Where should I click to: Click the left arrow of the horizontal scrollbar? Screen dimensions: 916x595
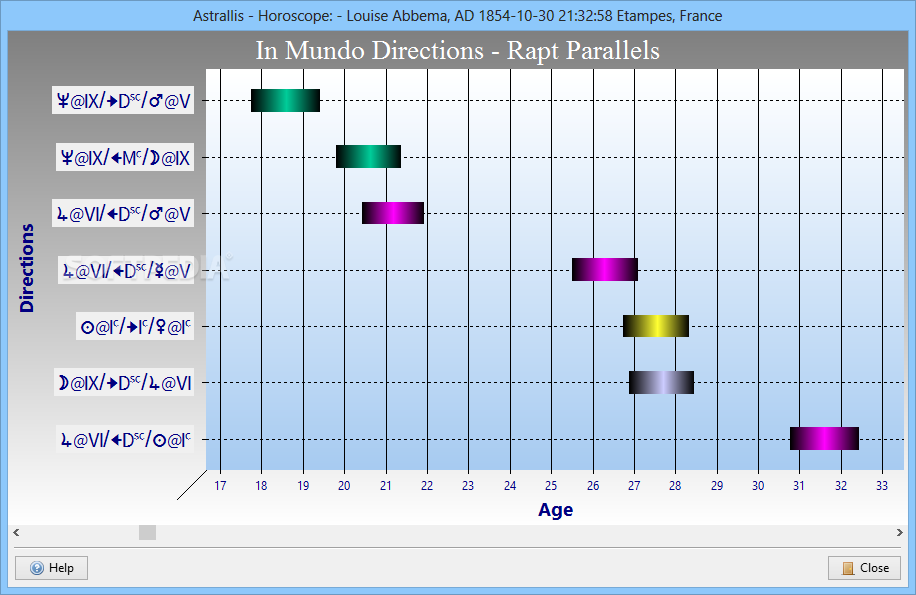pyautogui.click(x=16, y=532)
